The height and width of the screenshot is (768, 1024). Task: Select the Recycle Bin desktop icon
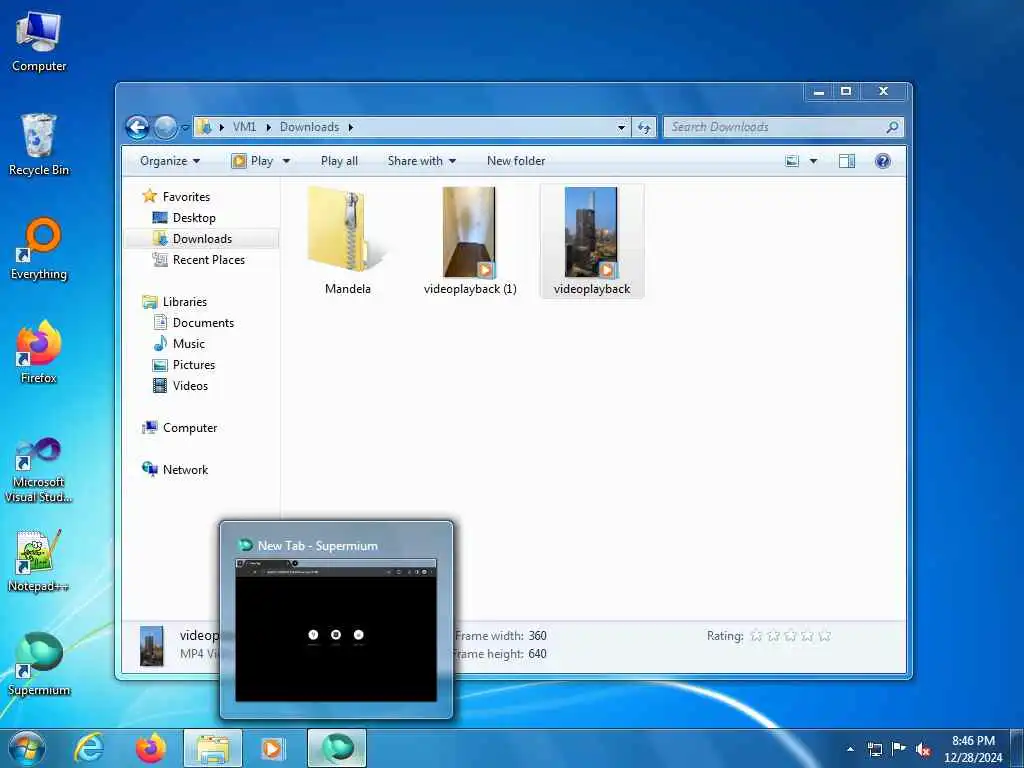point(39,144)
